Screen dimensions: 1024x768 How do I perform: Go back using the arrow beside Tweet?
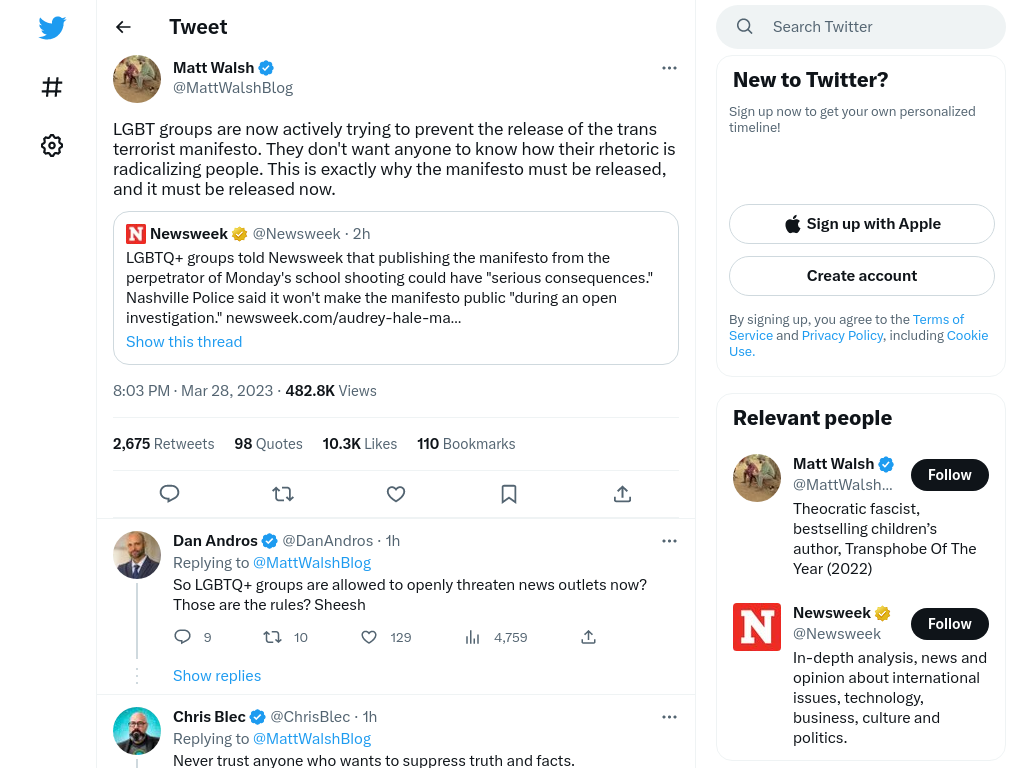pyautogui.click(x=123, y=27)
